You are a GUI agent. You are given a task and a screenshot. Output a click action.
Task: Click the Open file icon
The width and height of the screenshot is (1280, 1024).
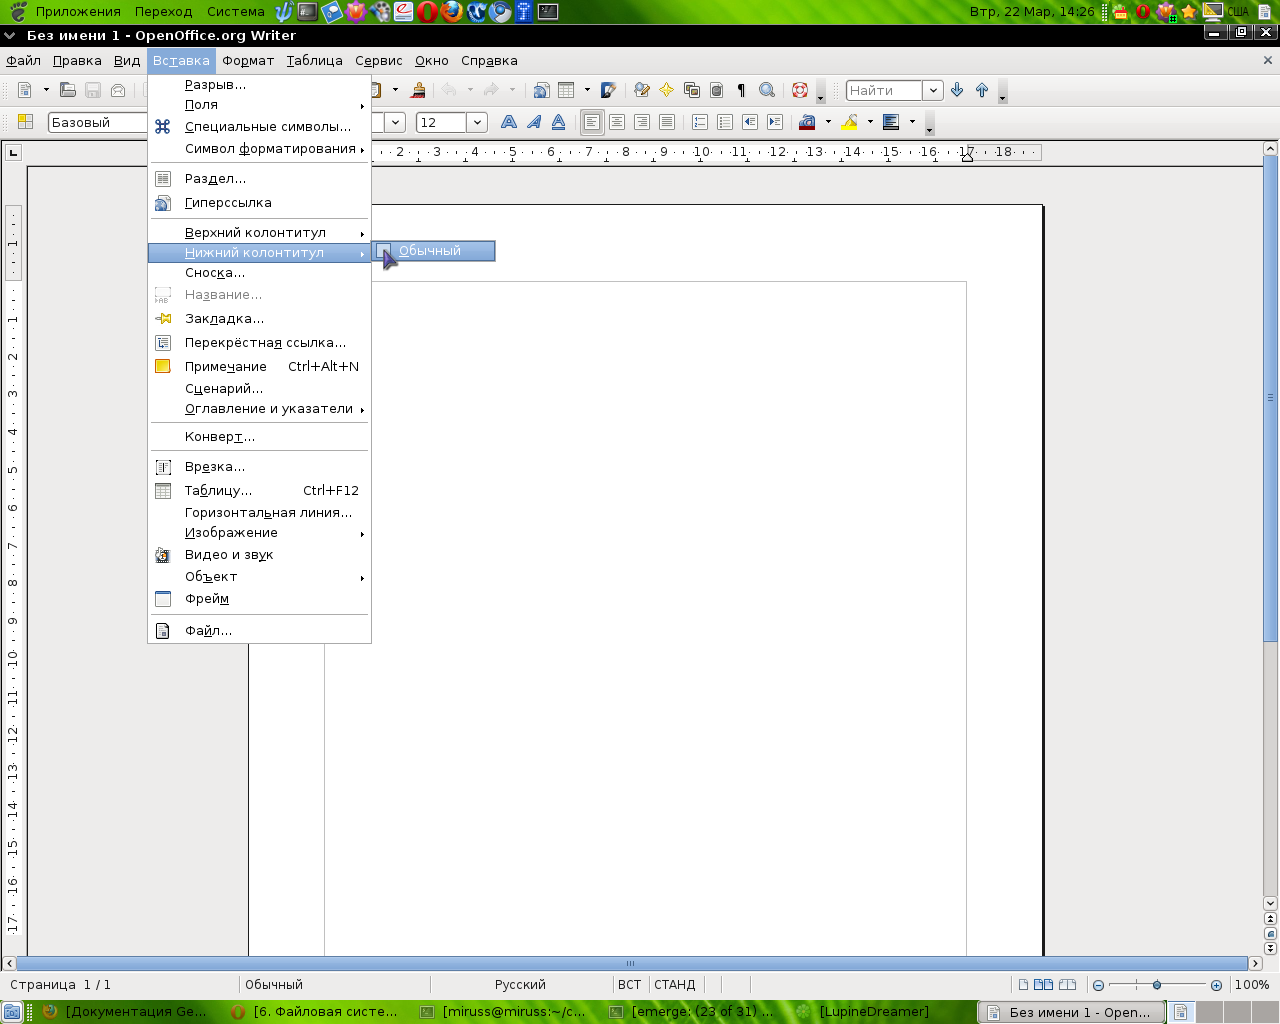coord(67,90)
